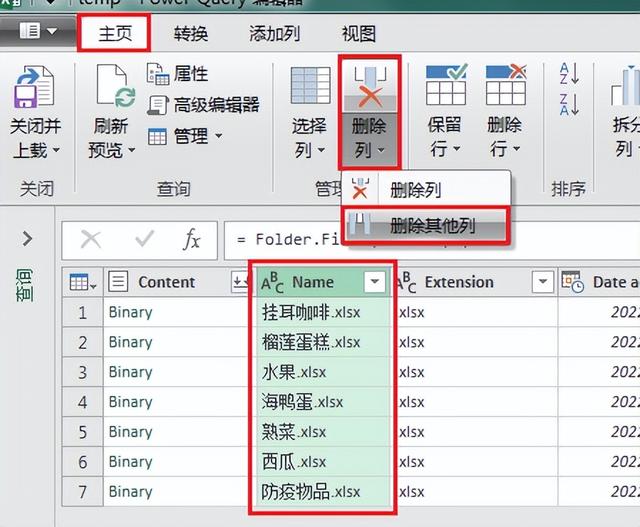The image size is (640, 527).
Task: Open the View (视图) tab
Action: pos(359,34)
